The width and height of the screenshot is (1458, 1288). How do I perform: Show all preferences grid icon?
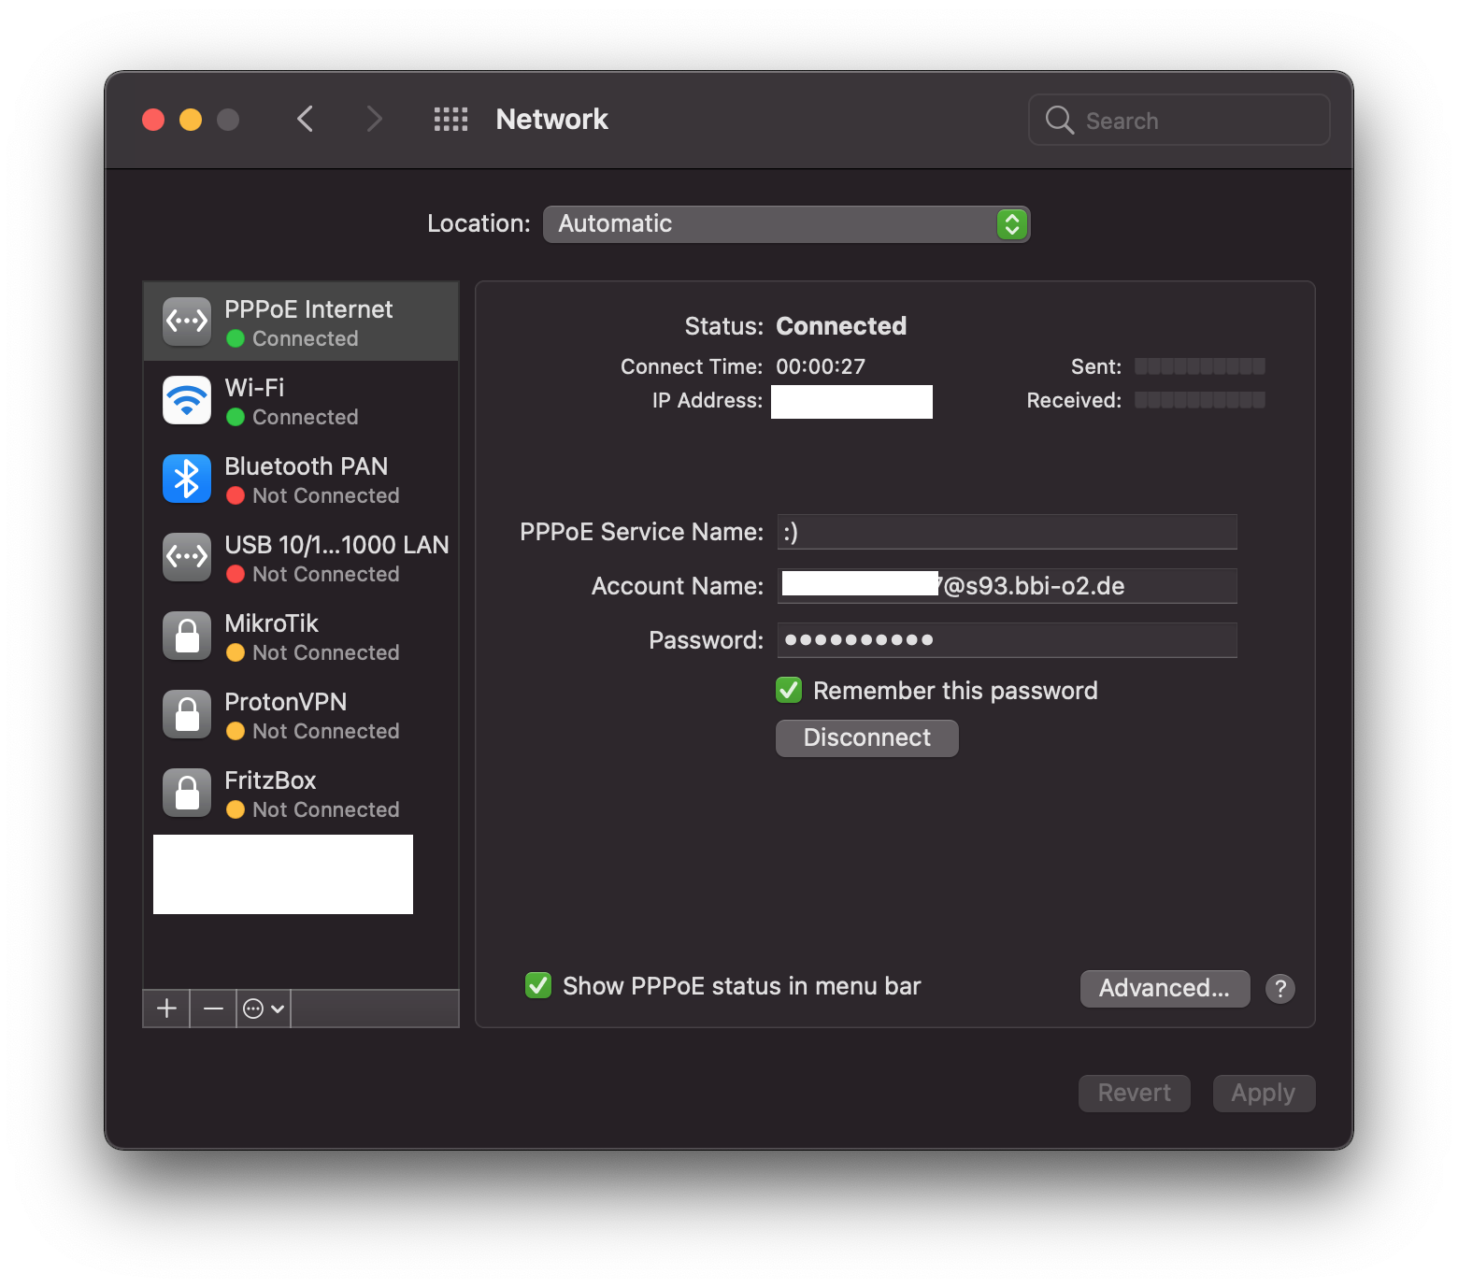(451, 120)
